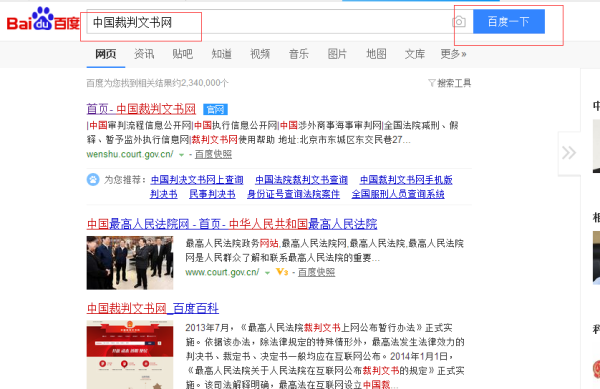
Task: Click the Supreme Court result photo thumbnail
Action: click(130, 263)
